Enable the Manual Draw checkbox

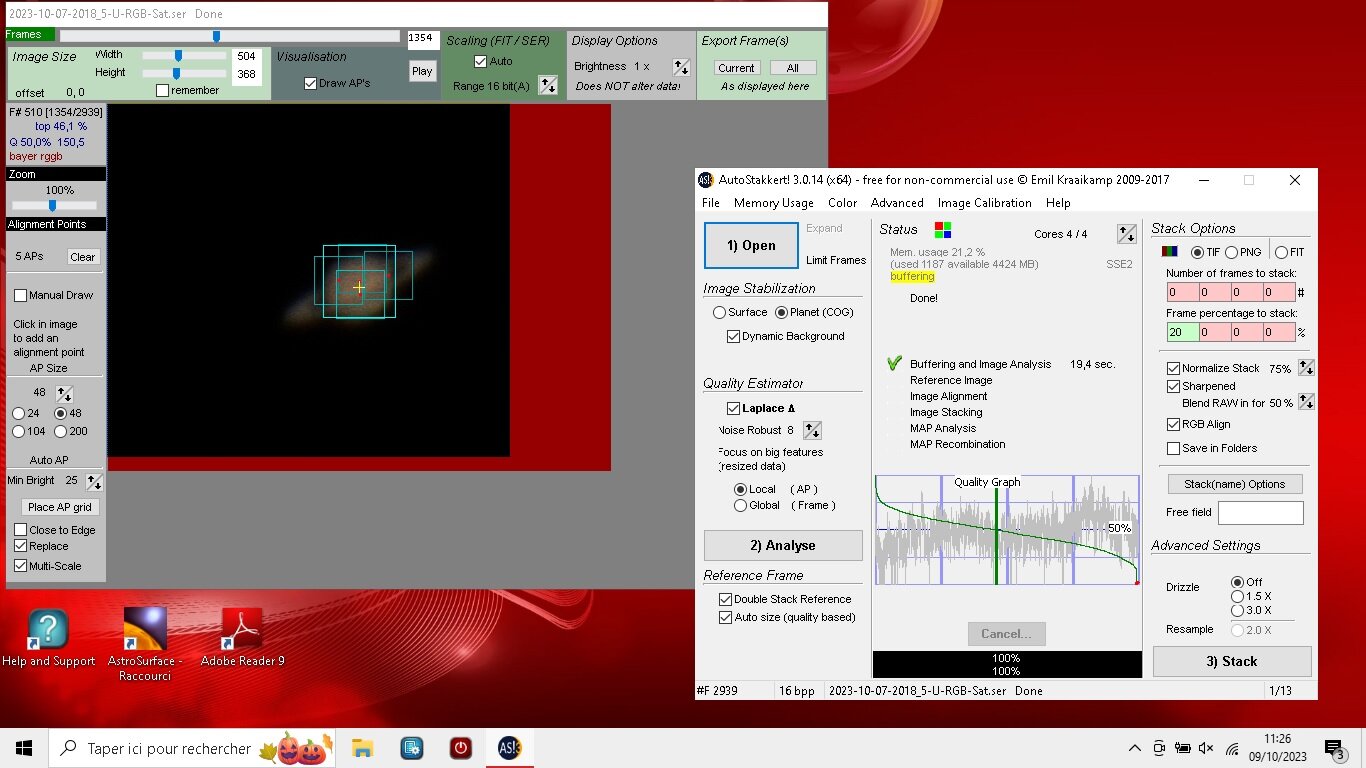pos(21,295)
